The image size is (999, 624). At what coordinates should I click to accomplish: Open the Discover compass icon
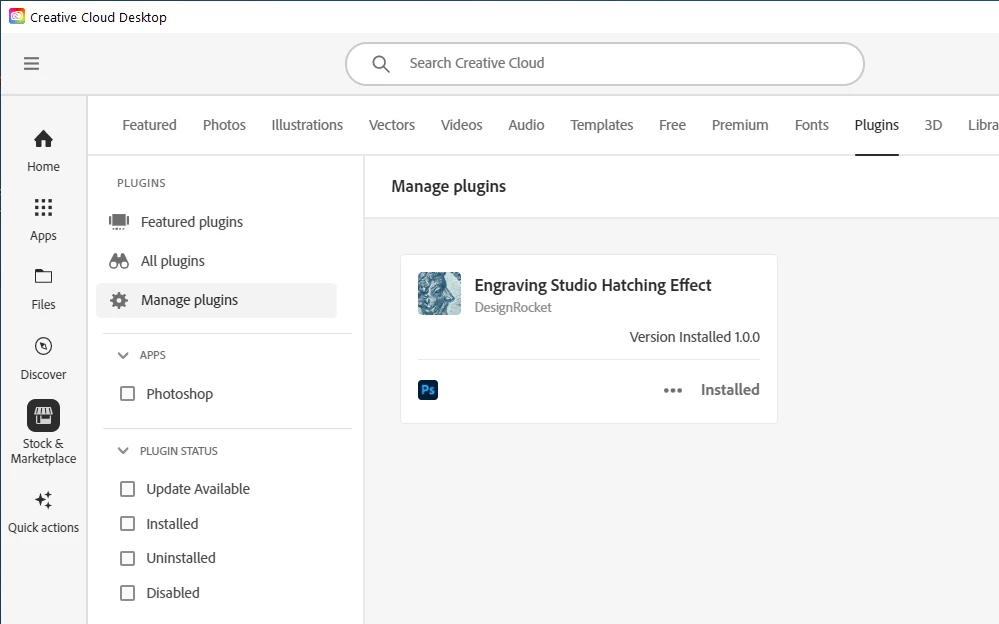(x=43, y=346)
